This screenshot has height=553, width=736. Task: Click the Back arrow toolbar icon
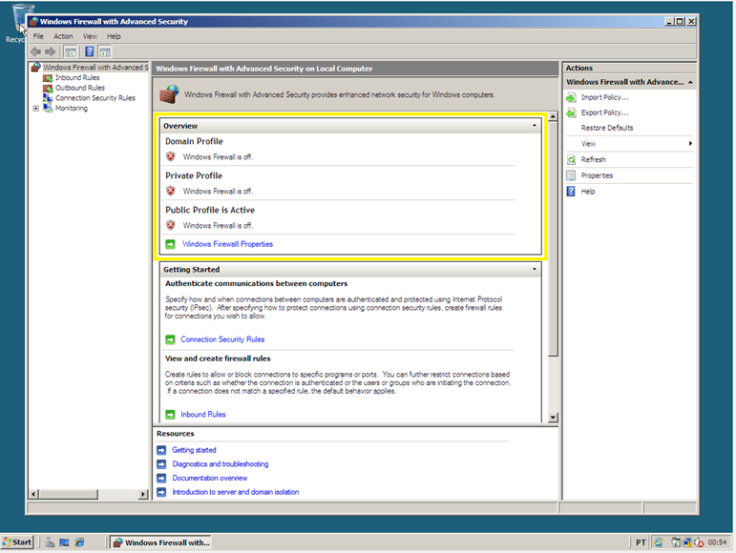point(36,51)
